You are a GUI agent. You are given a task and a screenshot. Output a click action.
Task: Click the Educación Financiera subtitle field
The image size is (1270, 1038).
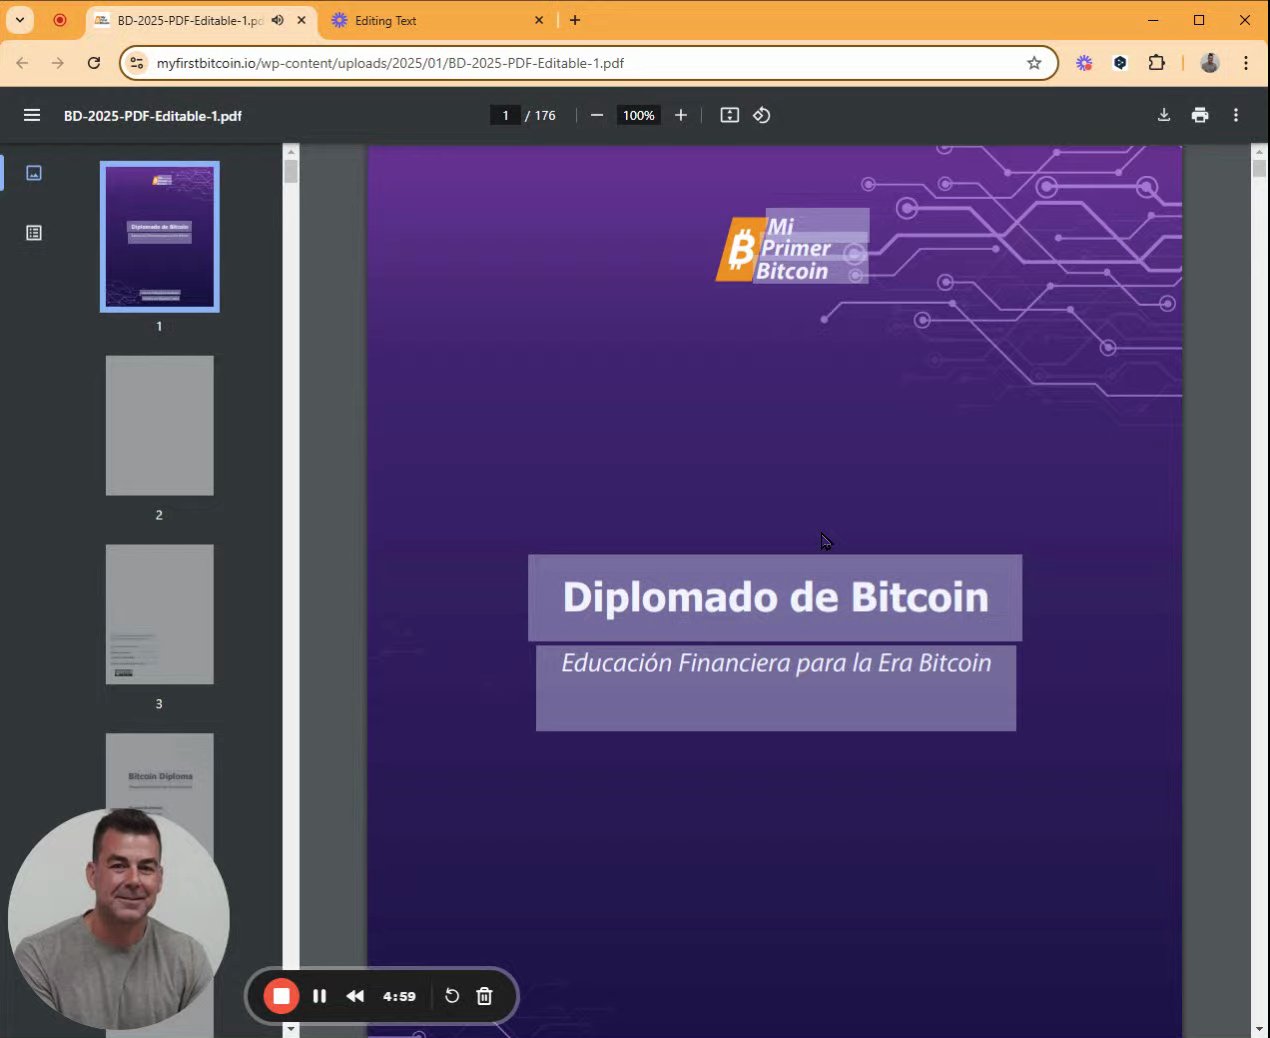click(x=776, y=688)
